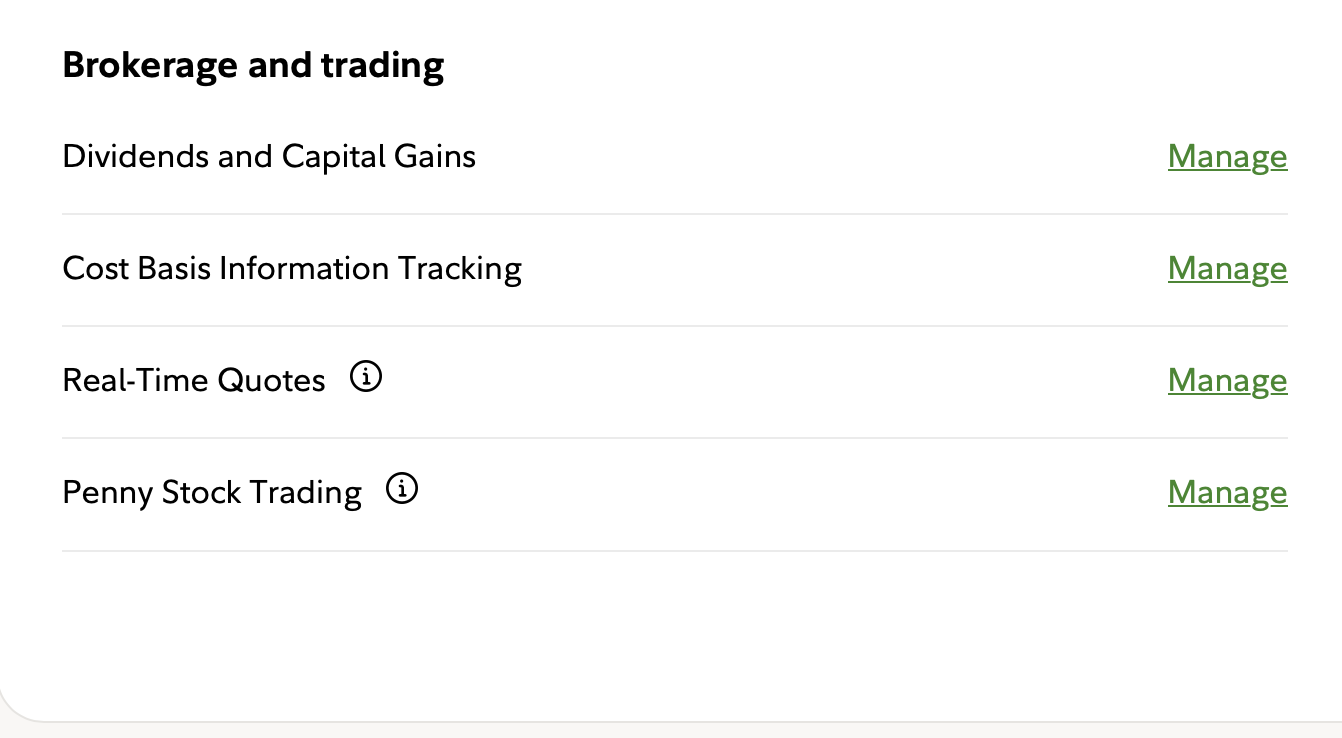
Task: Click the info icon beside Real-Time Quotes
Action: pyautogui.click(x=367, y=378)
